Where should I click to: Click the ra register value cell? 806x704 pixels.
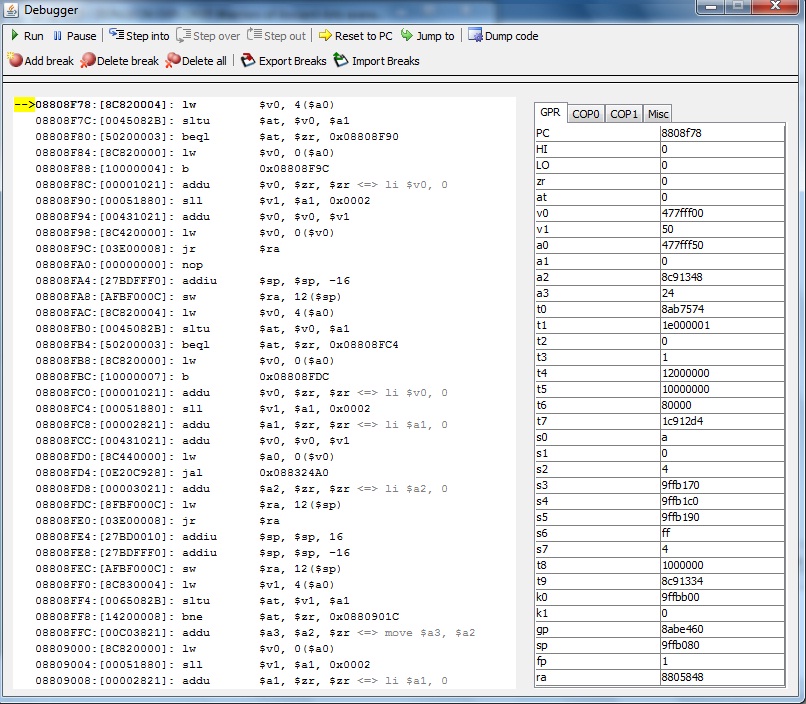click(721, 678)
